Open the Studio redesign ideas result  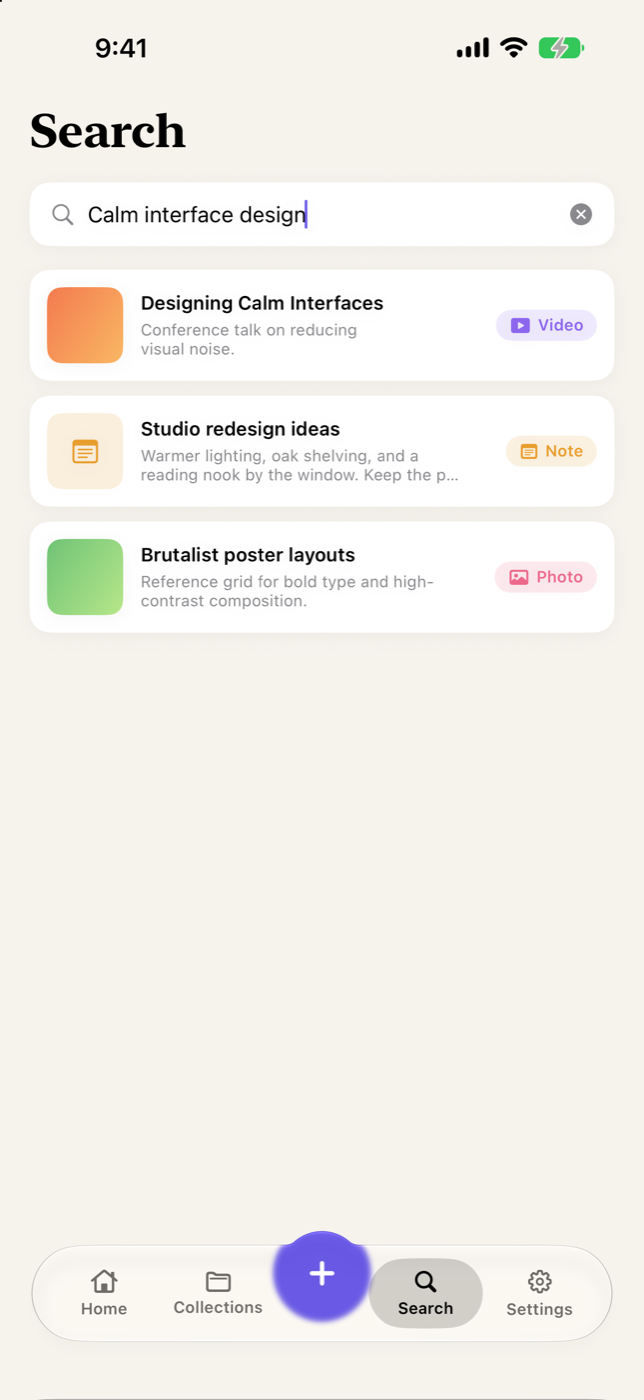[322, 451]
